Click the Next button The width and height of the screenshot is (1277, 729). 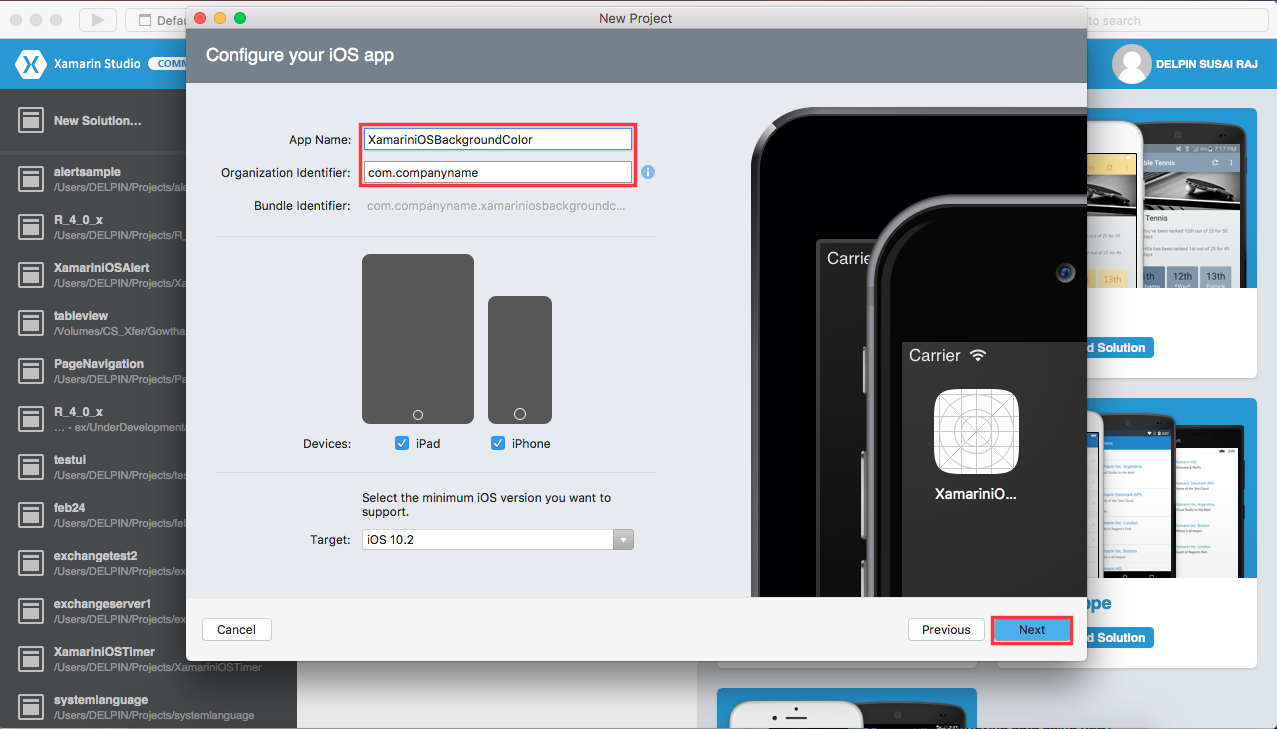[1031, 629]
